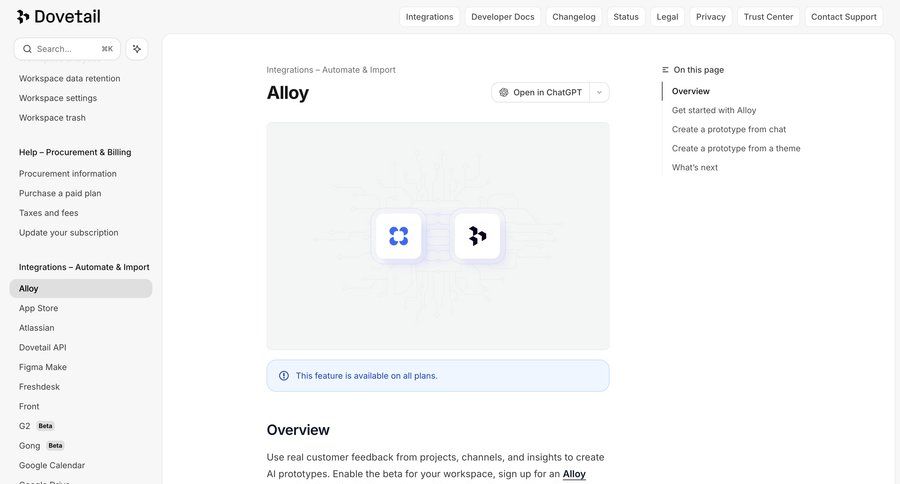Click the magnifier icon in search box
900x484 pixels.
coord(27,49)
